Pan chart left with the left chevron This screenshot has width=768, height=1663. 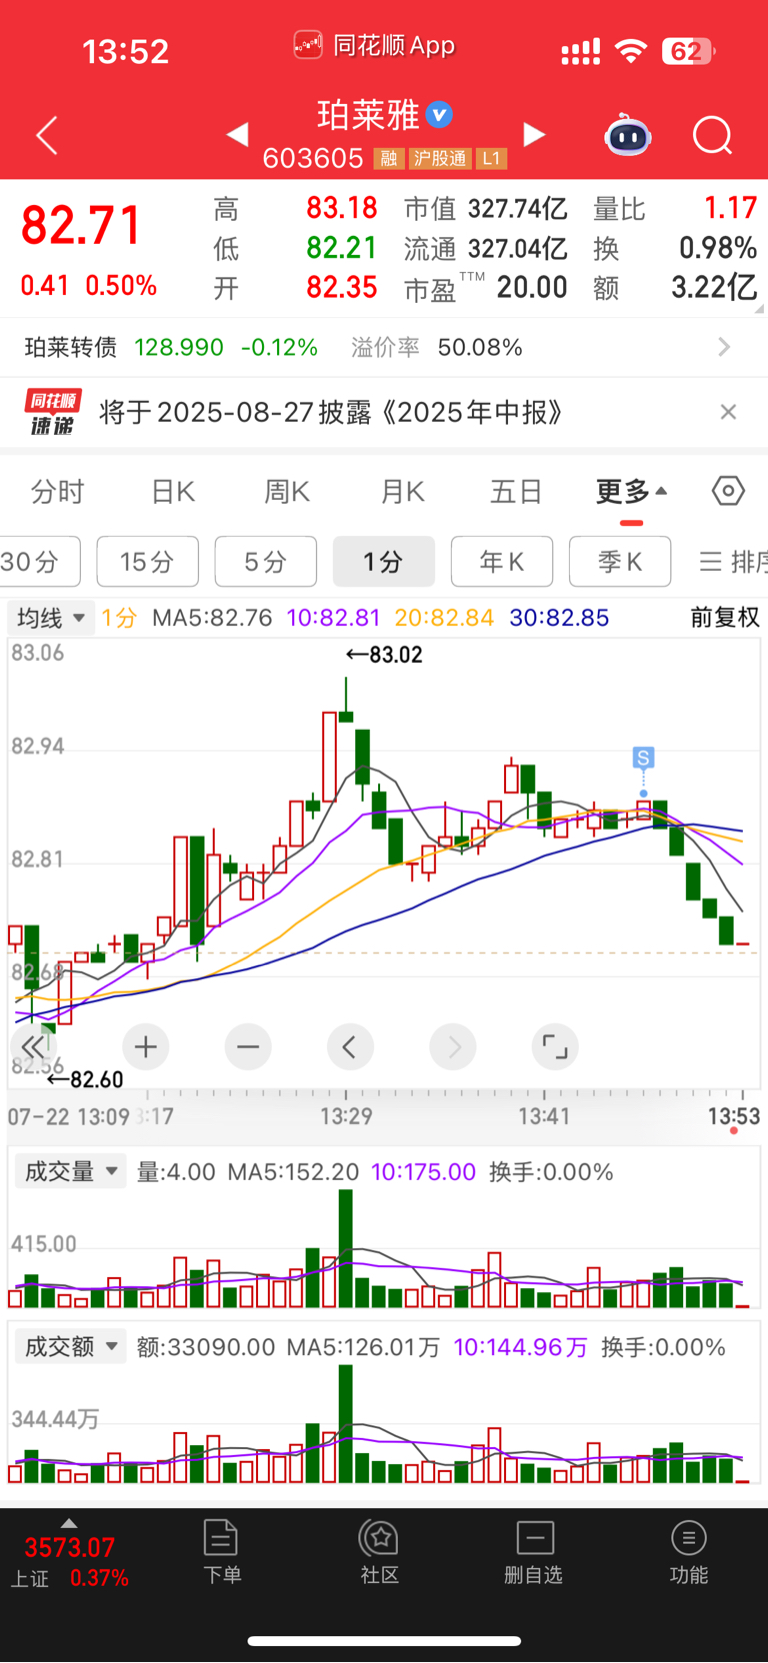point(350,1047)
